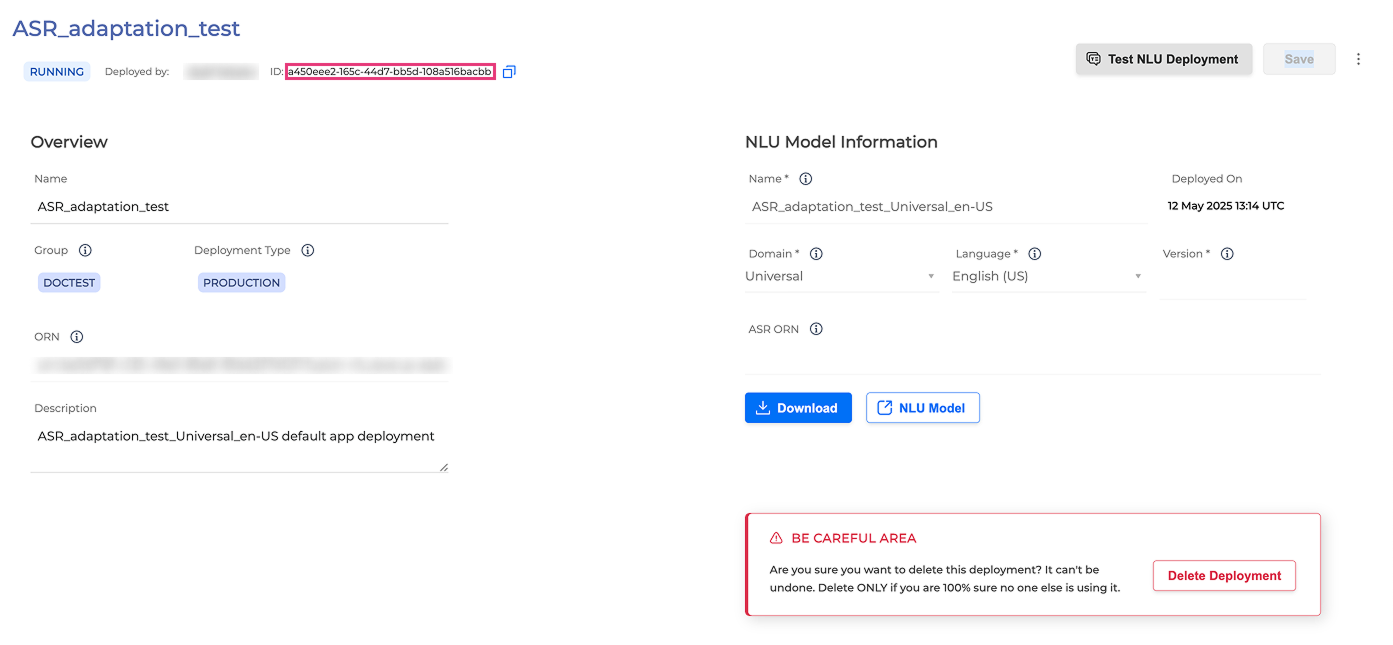Click Test NLU Deployment button
The image size is (1393, 645).
click(x=1163, y=59)
